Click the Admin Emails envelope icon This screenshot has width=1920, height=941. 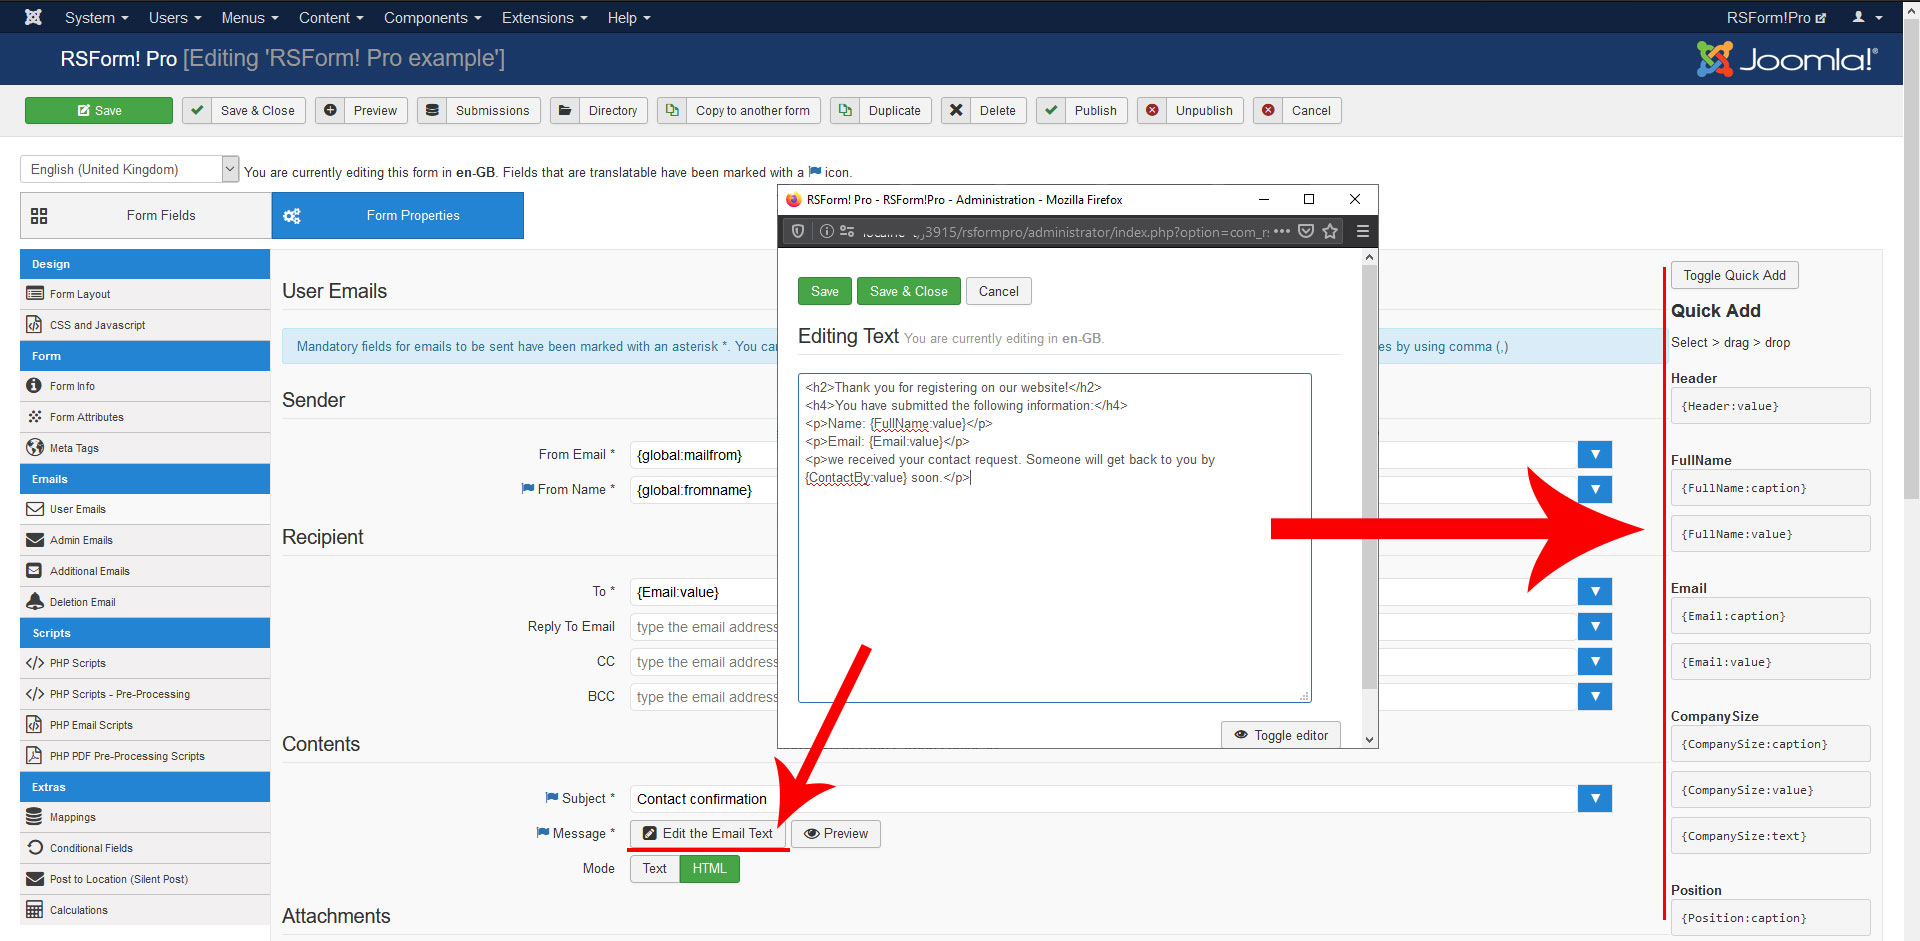[35, 540]
